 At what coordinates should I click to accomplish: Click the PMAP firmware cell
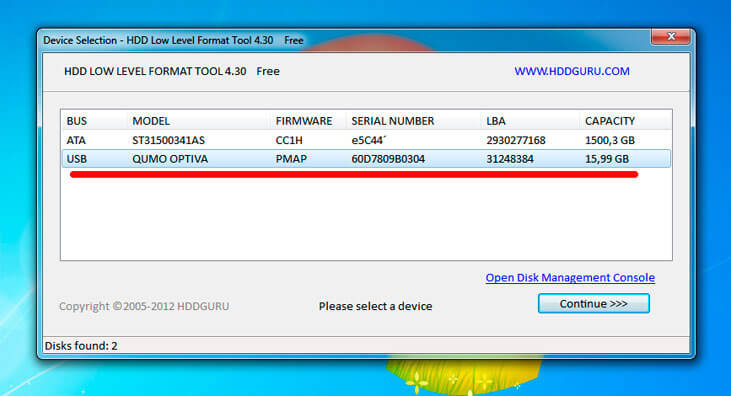pyautogui.click(x=291, y=159)
